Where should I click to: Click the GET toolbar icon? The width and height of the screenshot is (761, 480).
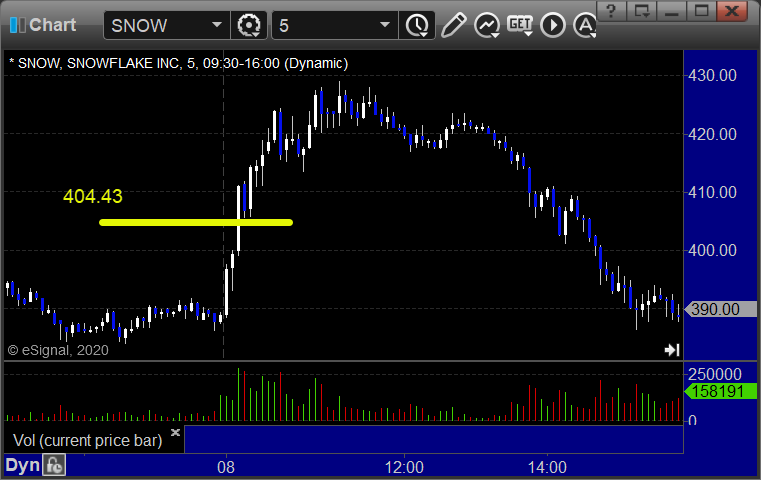pos(520,25)
